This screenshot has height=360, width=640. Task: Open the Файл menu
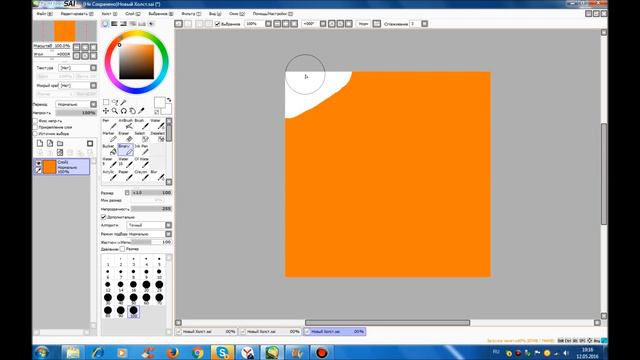click(x=44, y=14)
